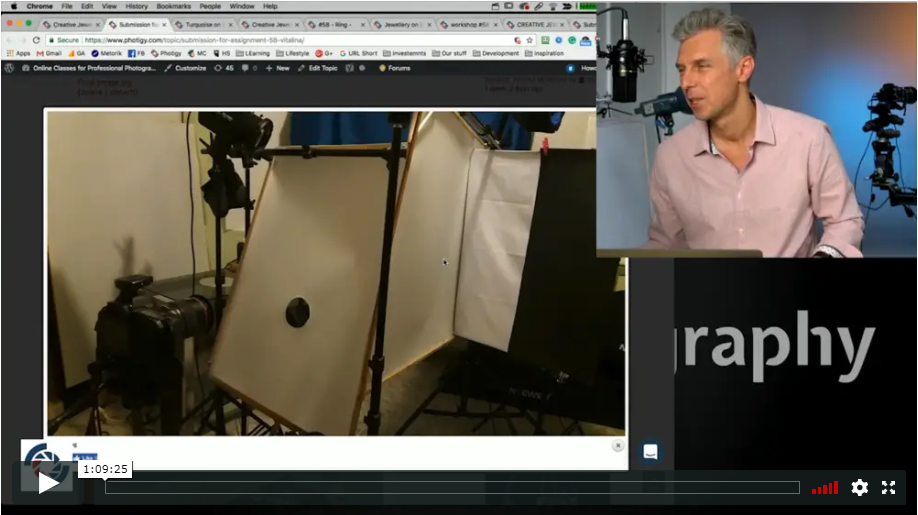Screen dimensions: 918x515
Task: Enter fullscreen mode in video player
Action: (888, 487)
